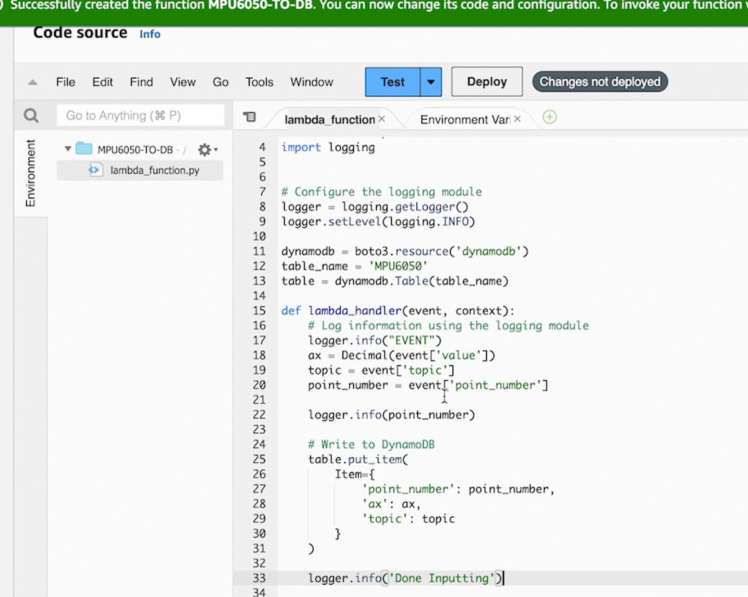This screenshot has height=597, width=748.
Task: Focus the Go to Anything search field
Action: tap(140, 116)
